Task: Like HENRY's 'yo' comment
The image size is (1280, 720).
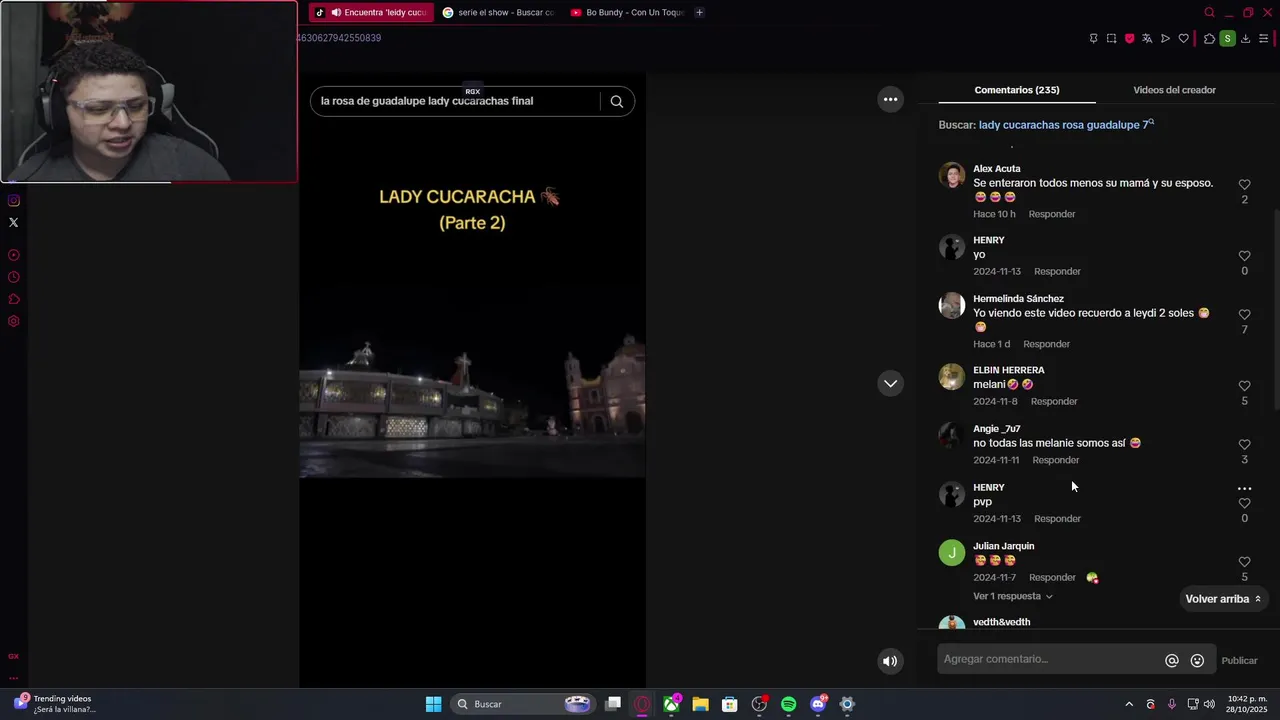Action: [1244, 256]
